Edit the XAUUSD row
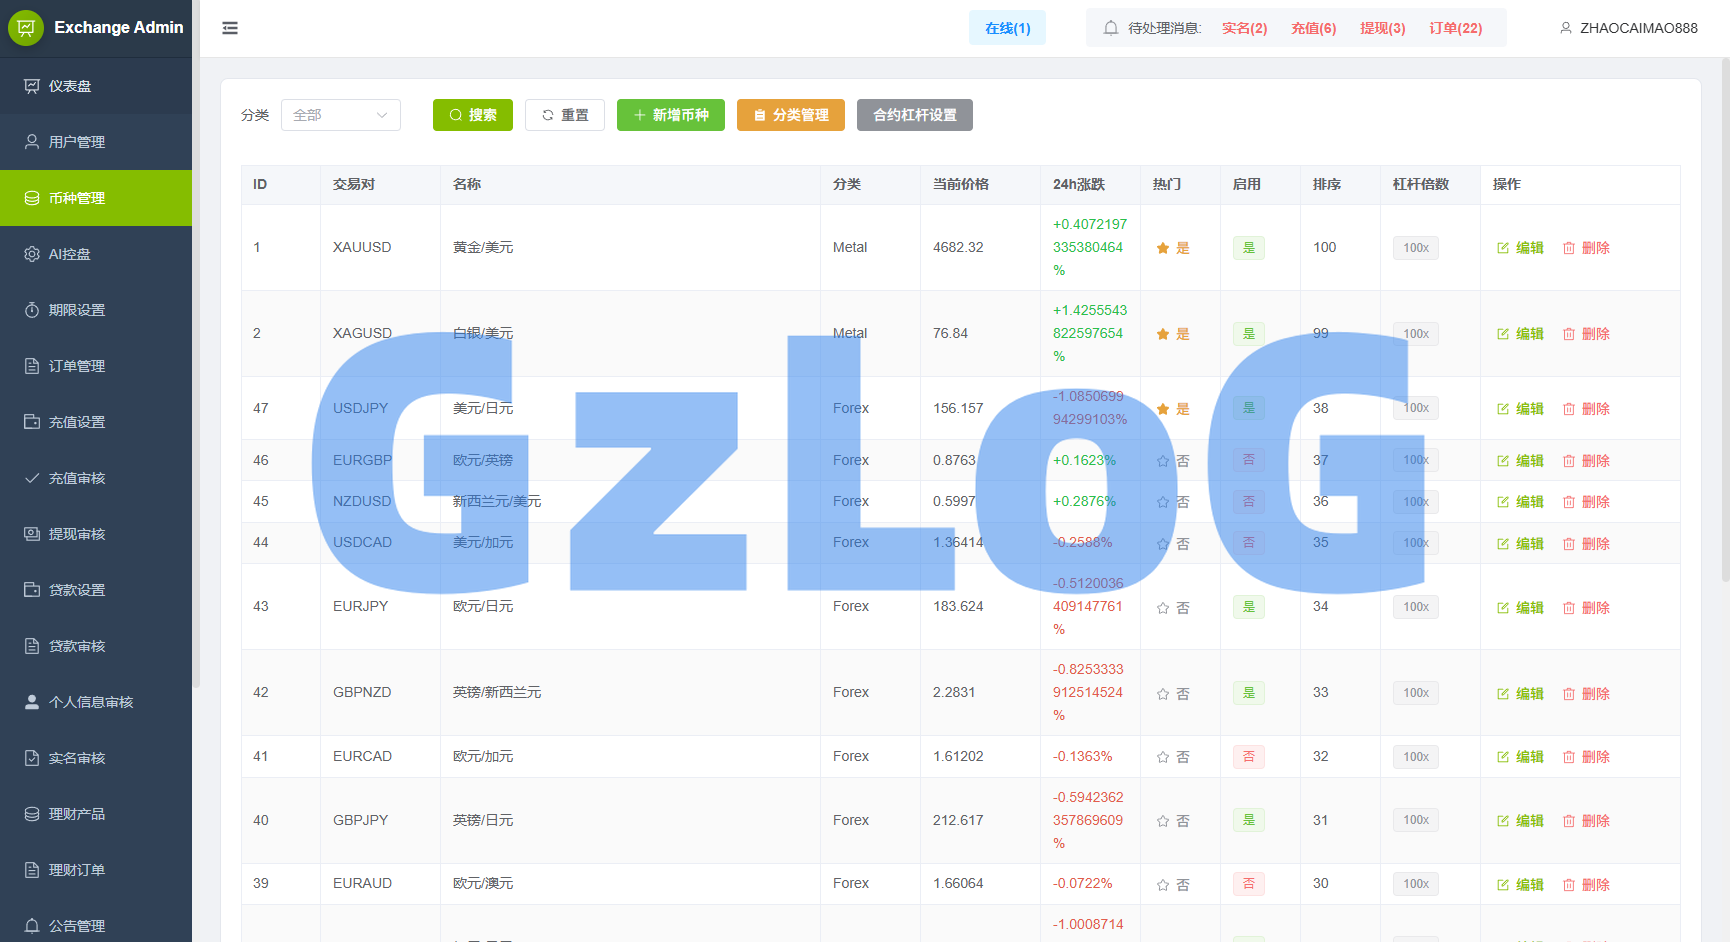 click(x=1520, y=248)
